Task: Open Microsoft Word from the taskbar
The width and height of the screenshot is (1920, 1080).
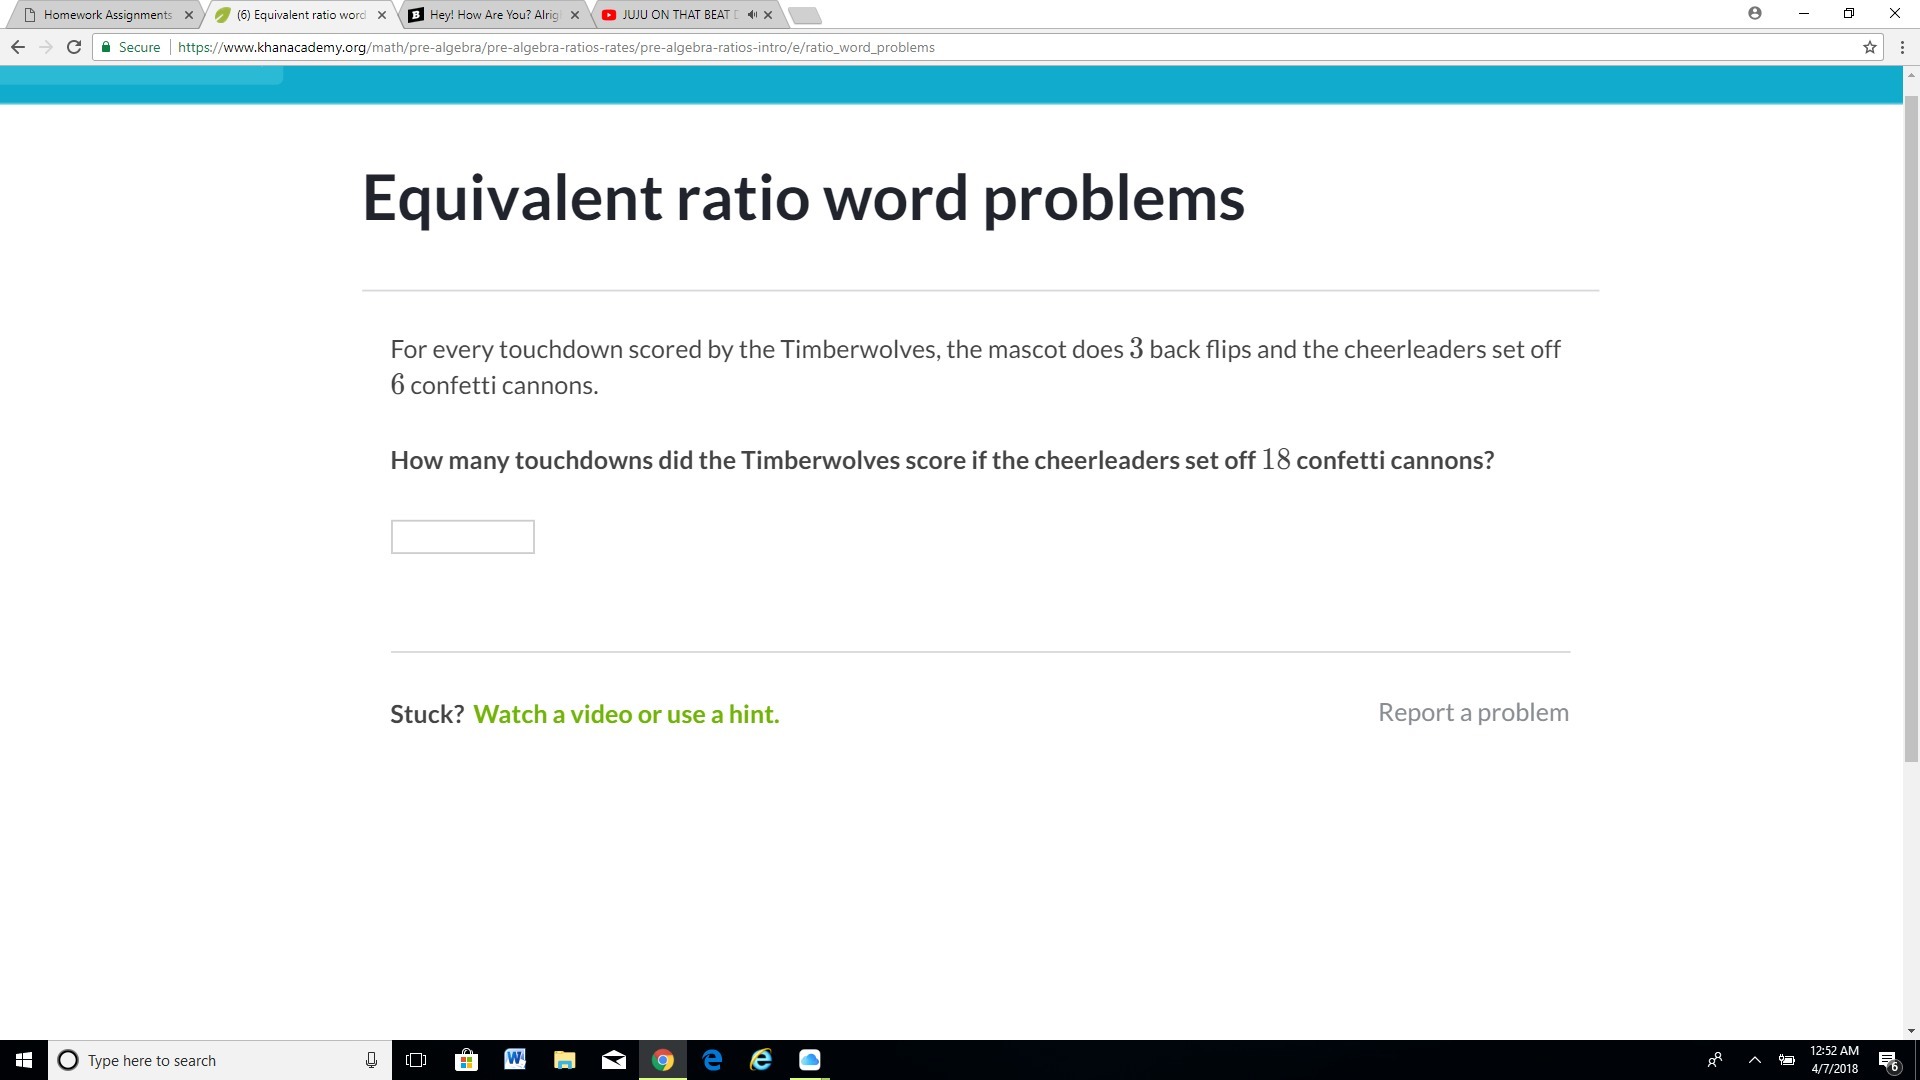Action: (x=515, y=1060)
